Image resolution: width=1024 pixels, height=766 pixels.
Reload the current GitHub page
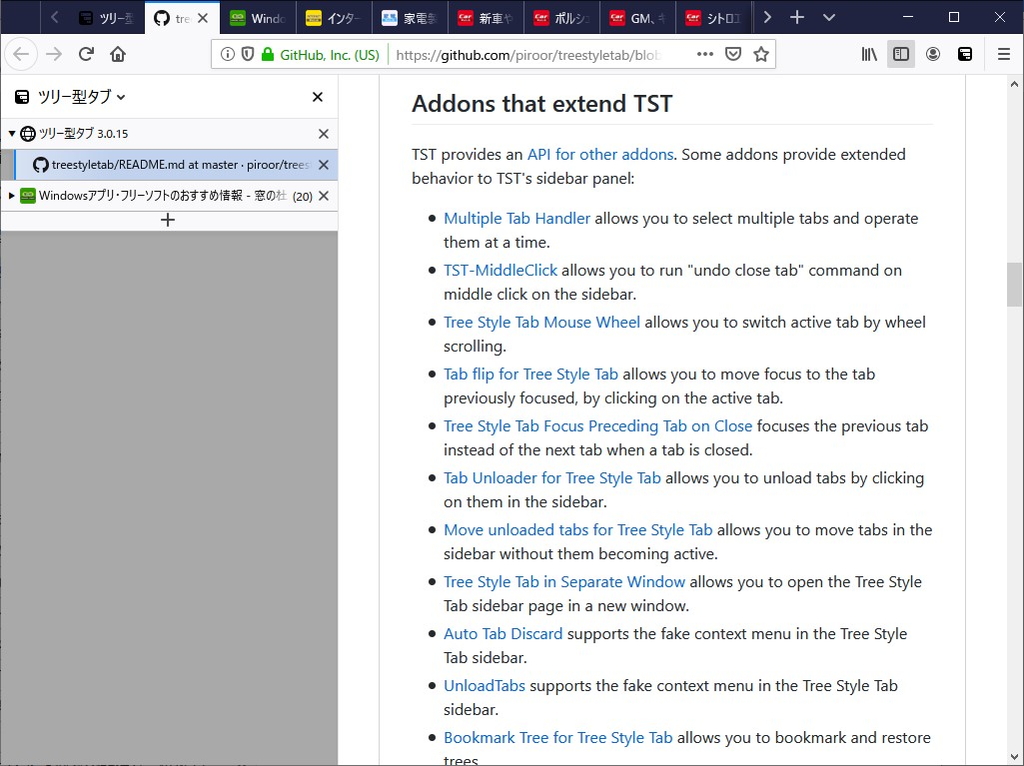pos(86,54)
